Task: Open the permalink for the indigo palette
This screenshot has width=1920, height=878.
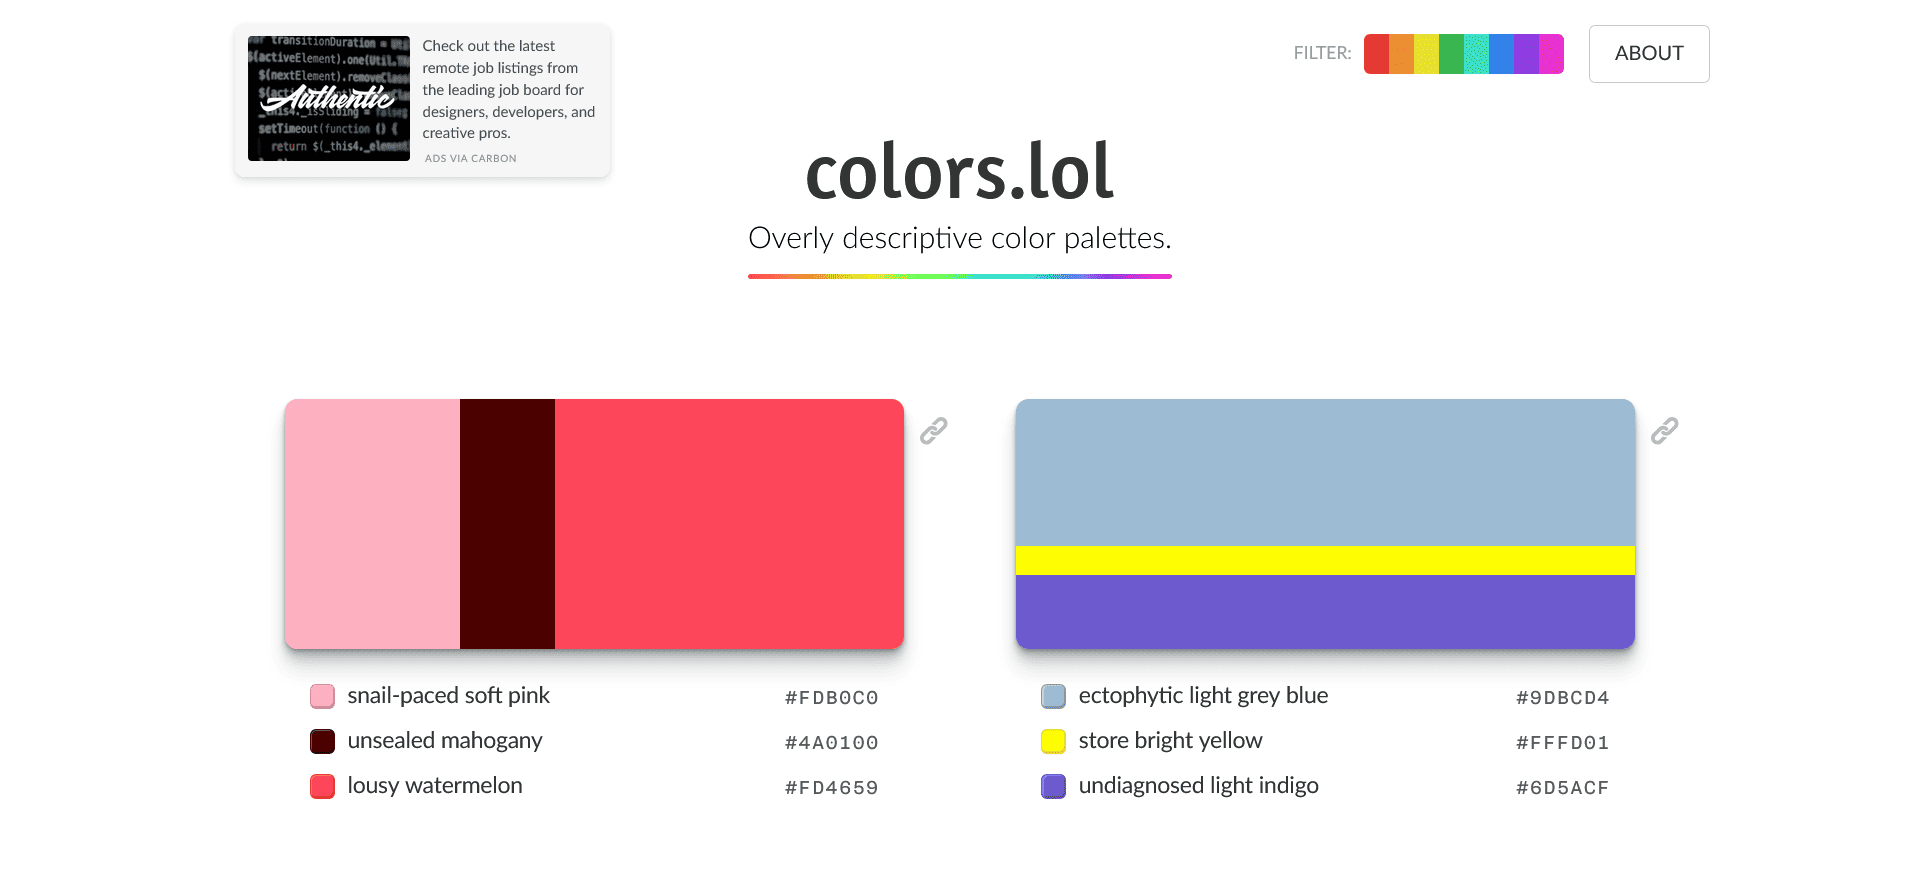Action: click(x=1666, y=430)
